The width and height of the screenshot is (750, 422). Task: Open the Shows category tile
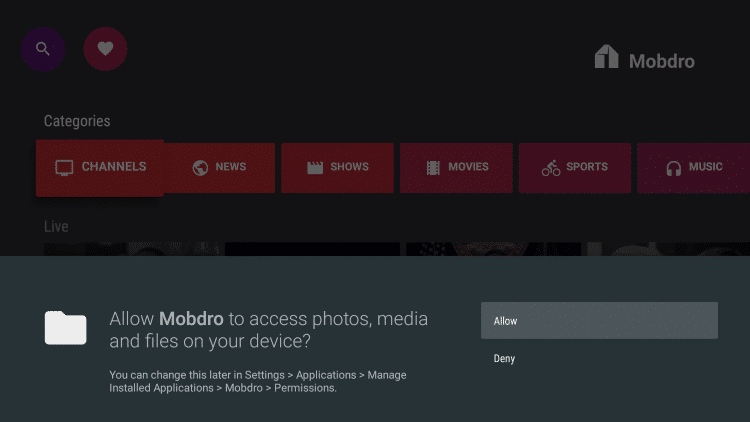tap(337, 168)
